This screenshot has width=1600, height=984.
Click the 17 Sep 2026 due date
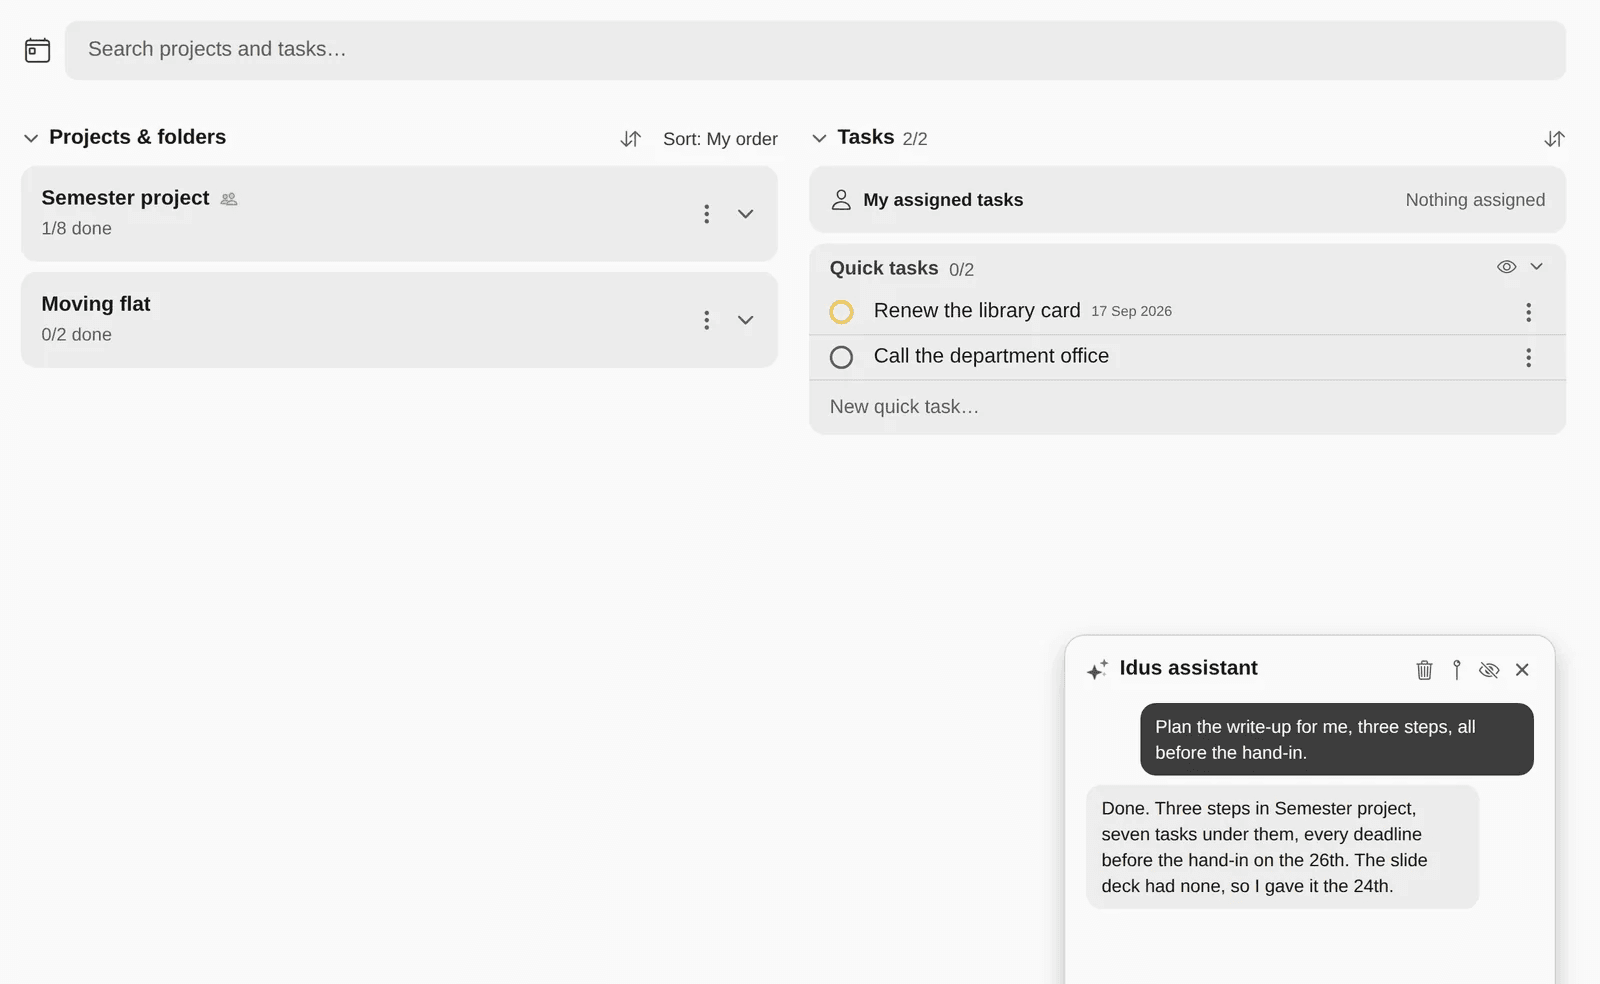click(1131, 311)
